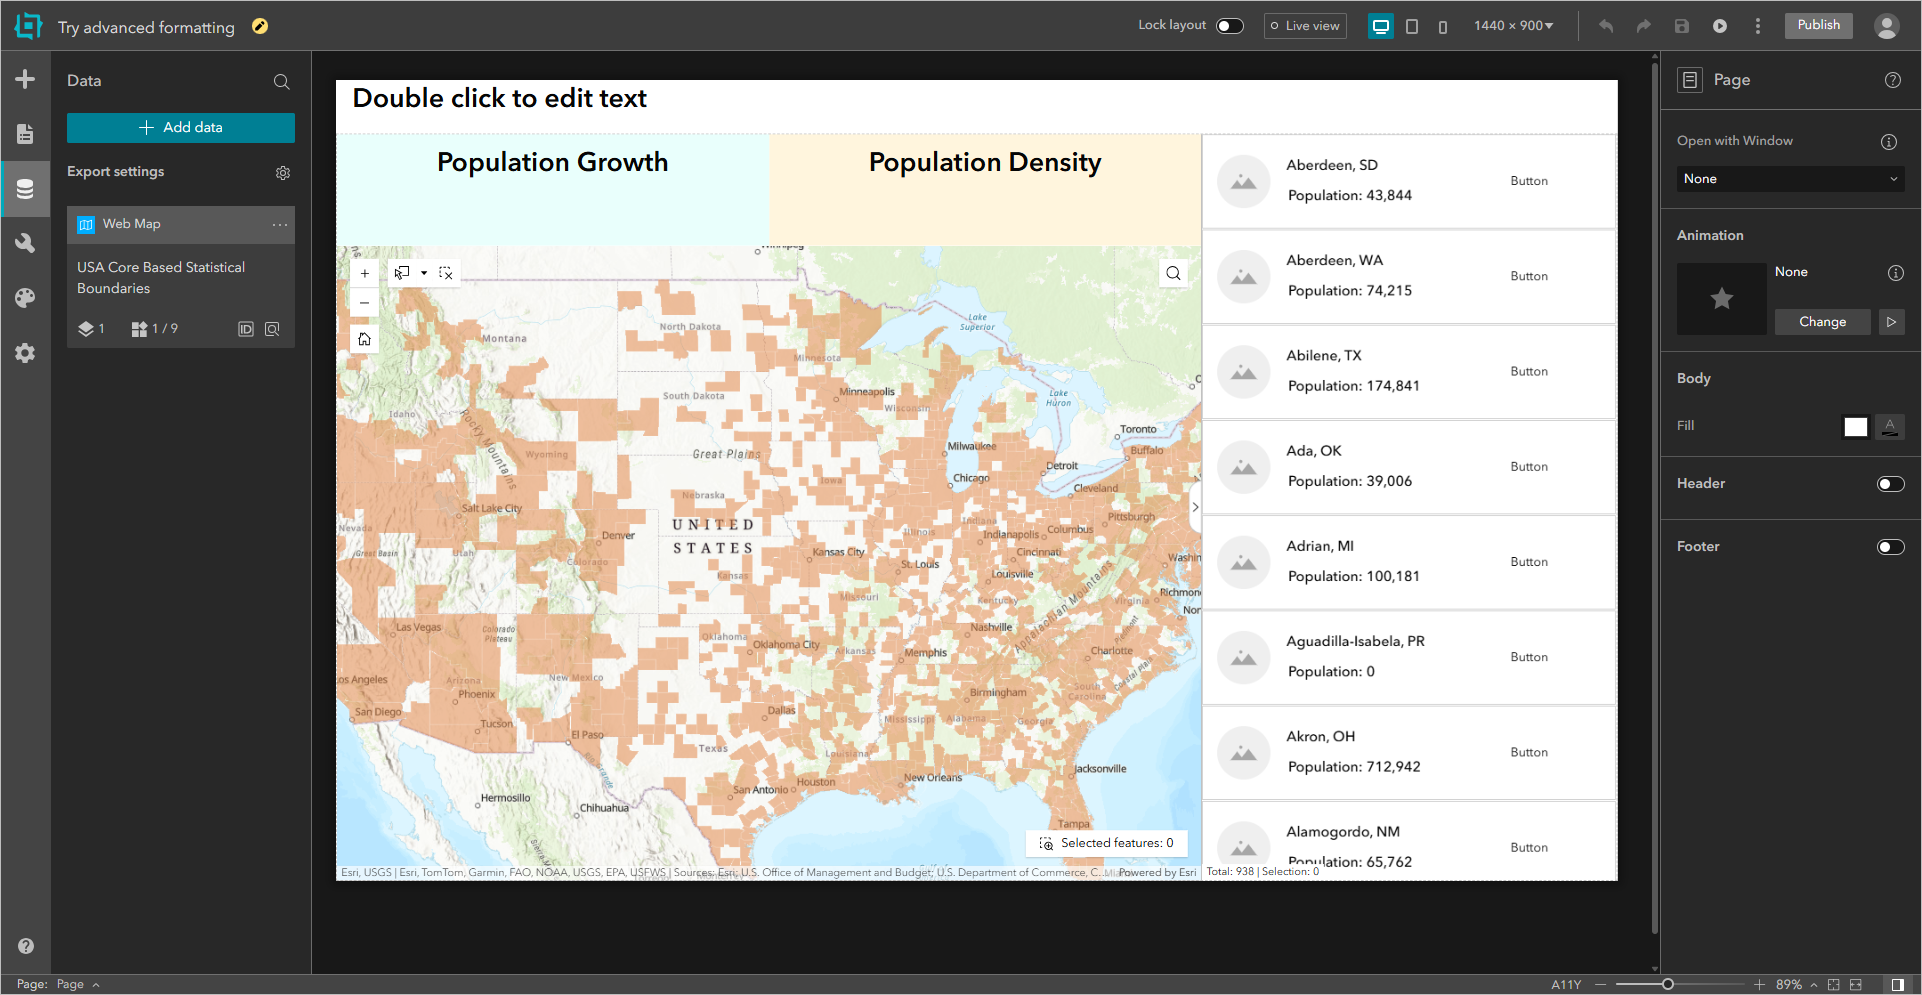Click the Add data button
Screen dimensions: 1922x995
point(181,128)
